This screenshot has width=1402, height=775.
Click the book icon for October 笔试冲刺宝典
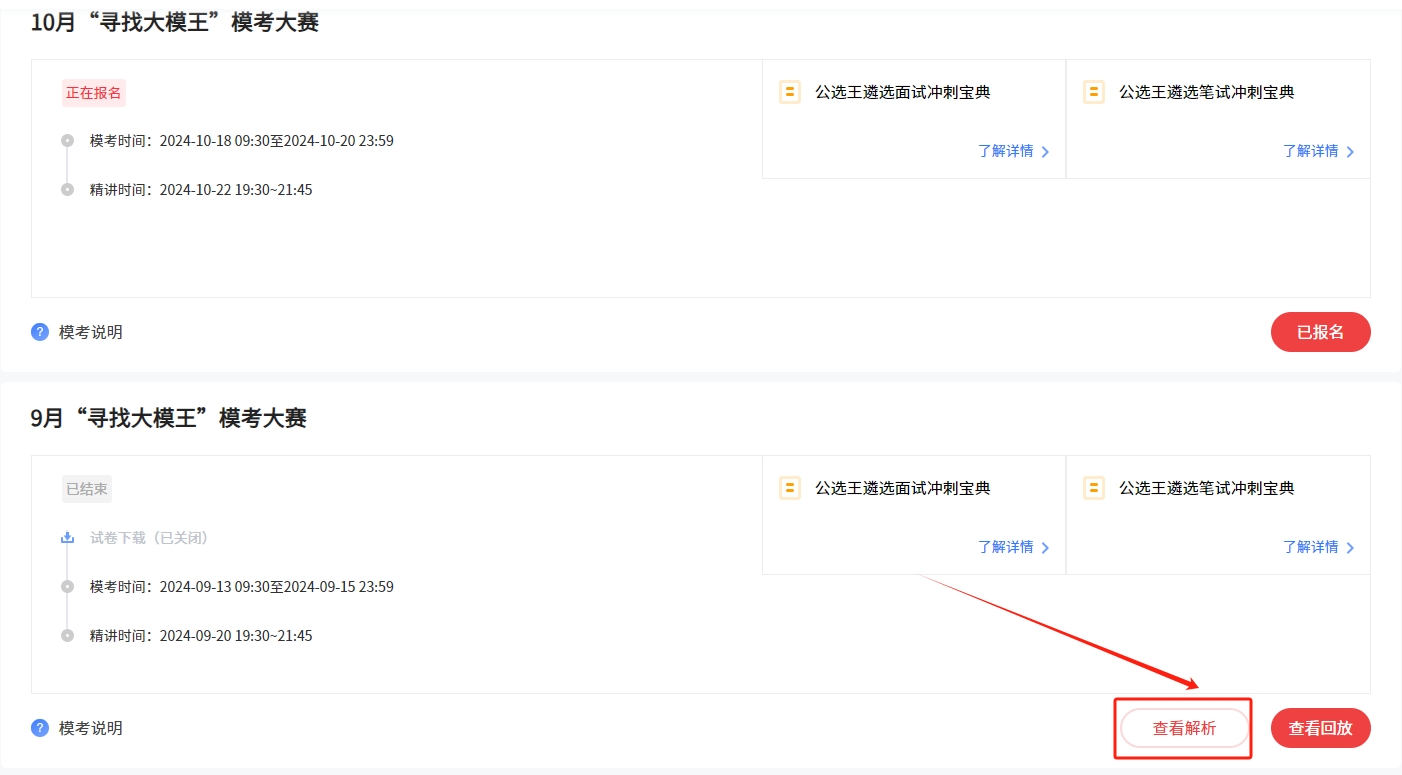pos(1094,92)
